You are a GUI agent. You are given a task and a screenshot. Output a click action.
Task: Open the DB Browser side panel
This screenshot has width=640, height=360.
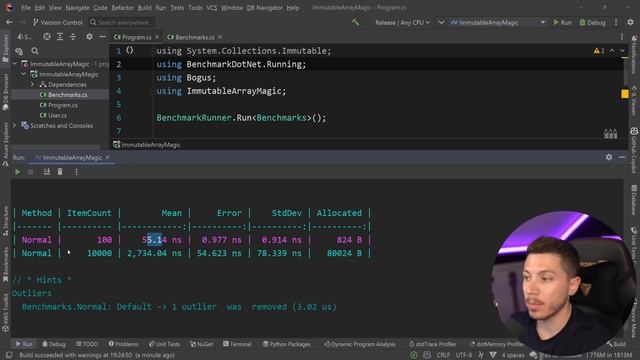5,92
